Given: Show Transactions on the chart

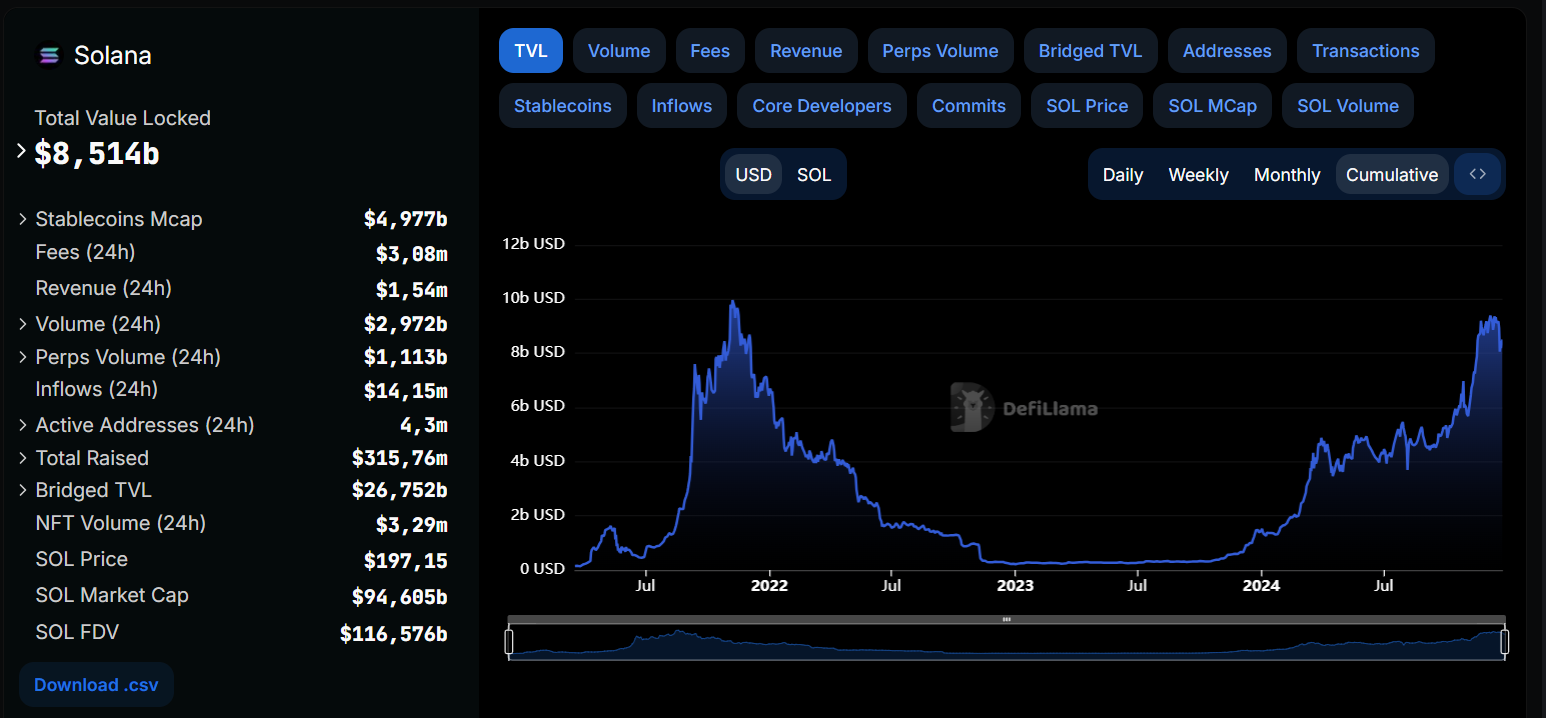Looking at the screenshot, I should coord(1366,51).
